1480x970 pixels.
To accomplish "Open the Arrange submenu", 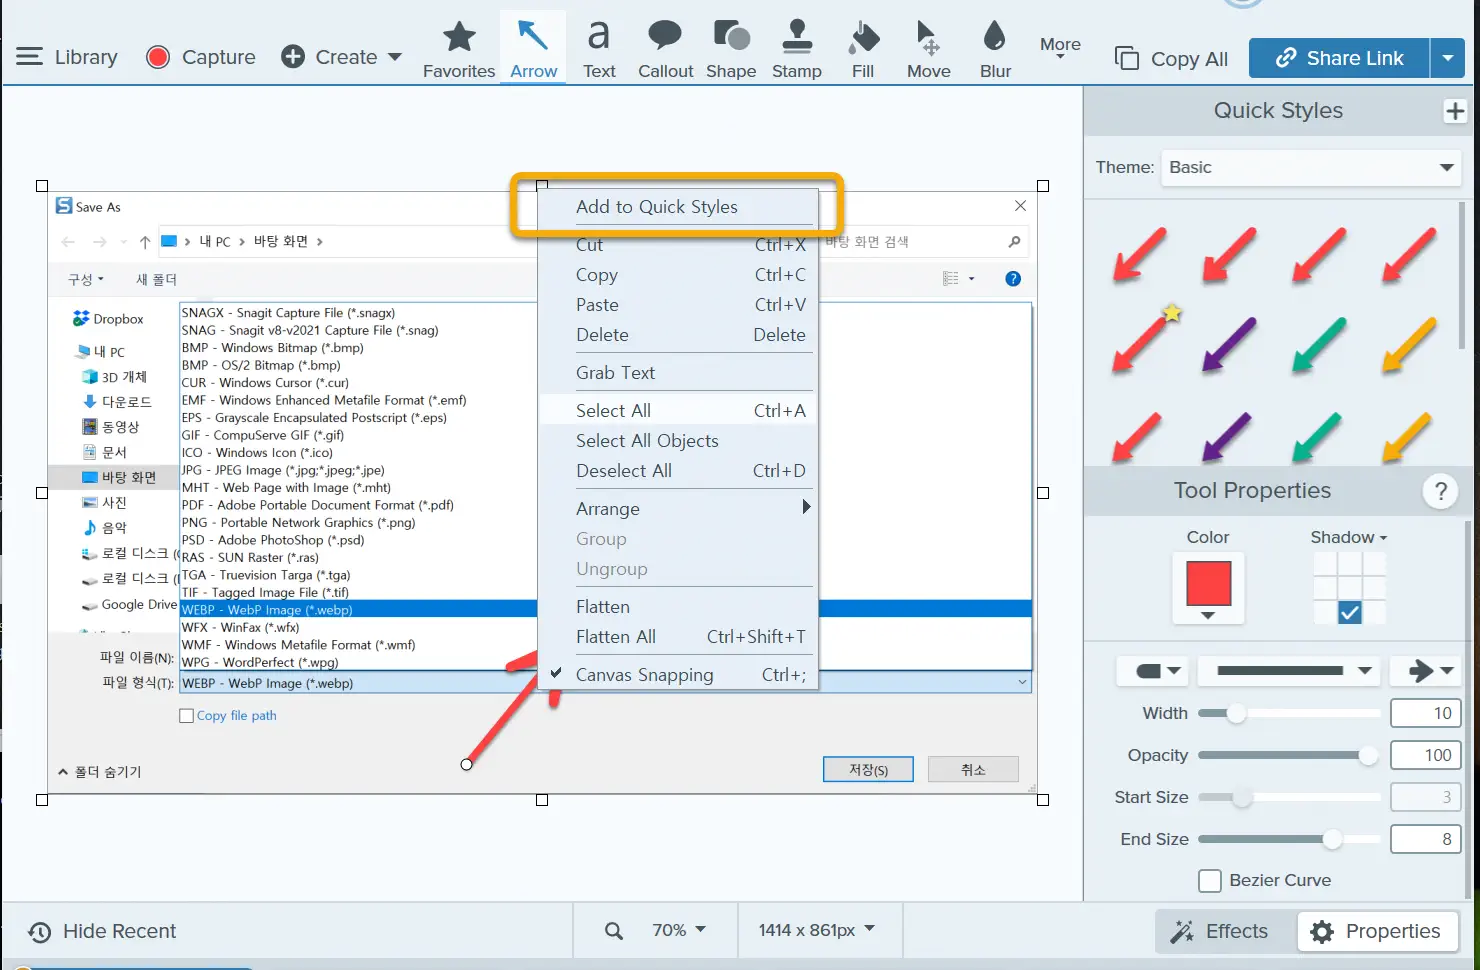I will (678, 509).
